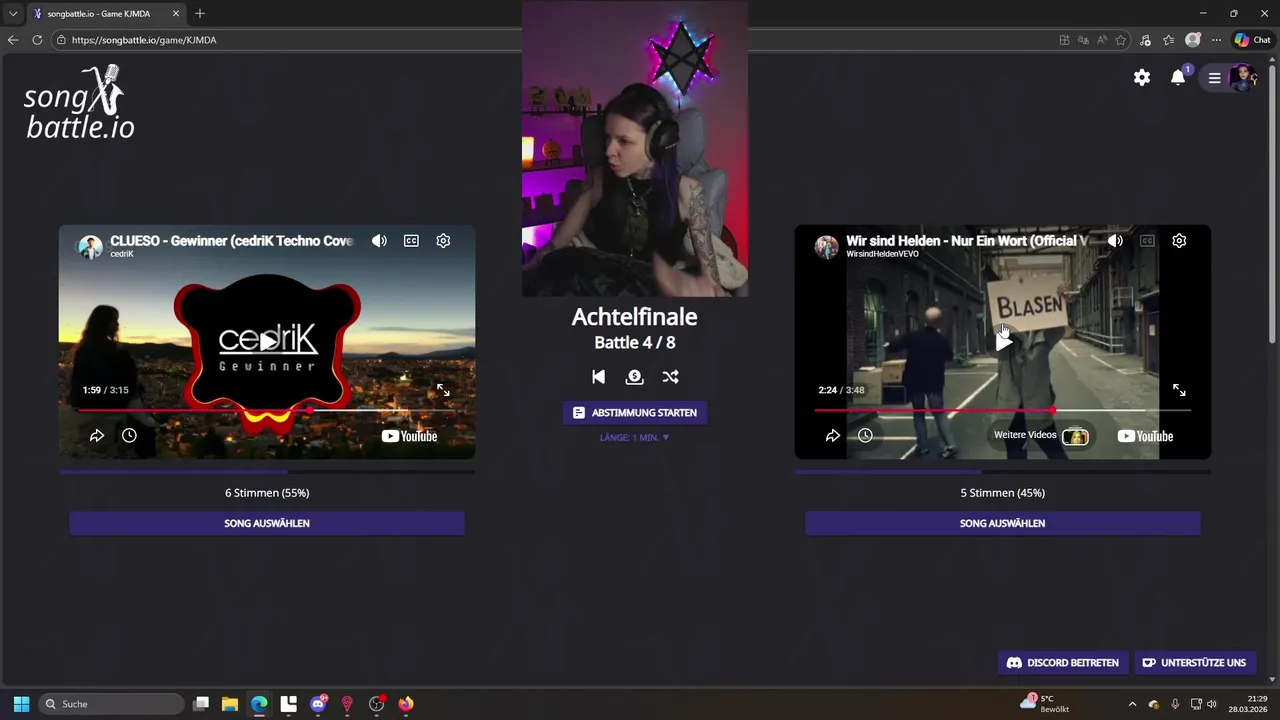1280x720 pixels.
Task: Open the split screen icon in address bar
Action: [x=1064, y=40]
